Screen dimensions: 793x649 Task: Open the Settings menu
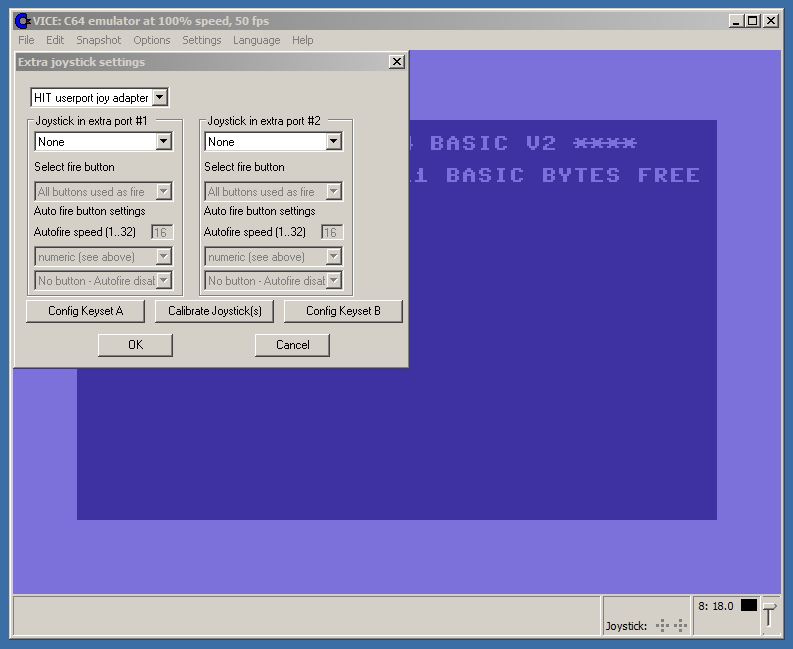point(201,40)
